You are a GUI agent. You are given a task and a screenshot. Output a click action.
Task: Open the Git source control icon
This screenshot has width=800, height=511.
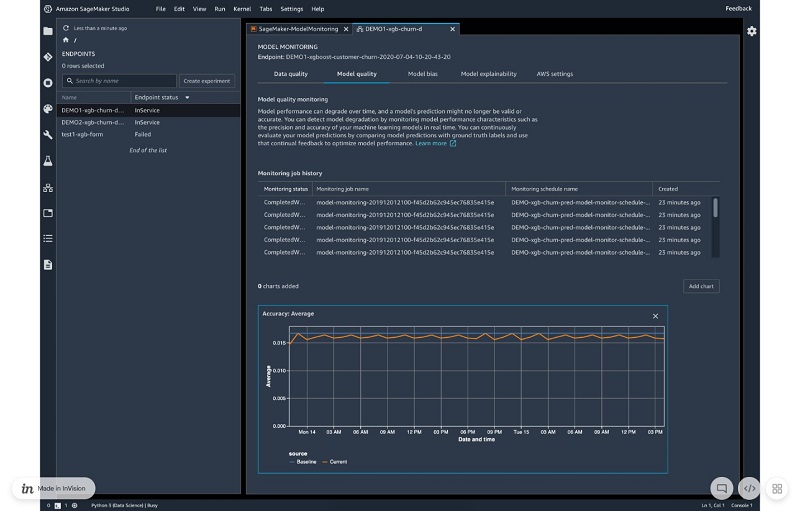click(48, 57)
